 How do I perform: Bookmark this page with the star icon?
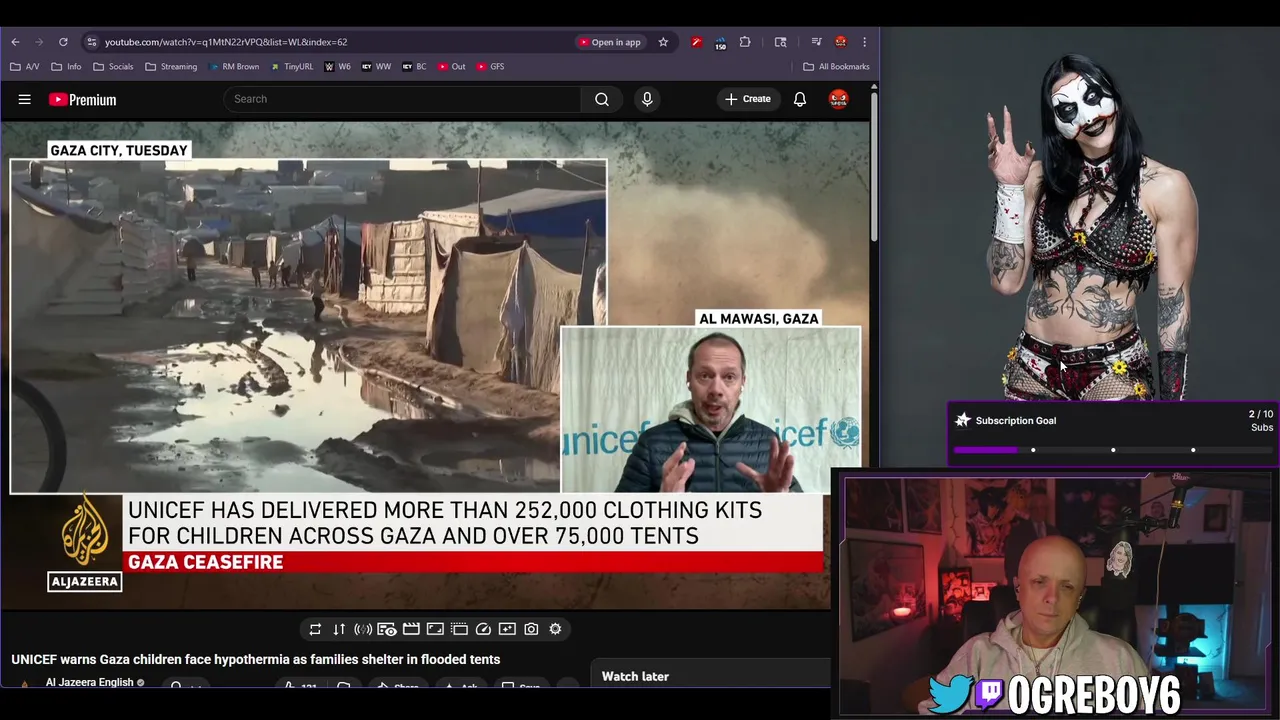click(x=663, y=42)
